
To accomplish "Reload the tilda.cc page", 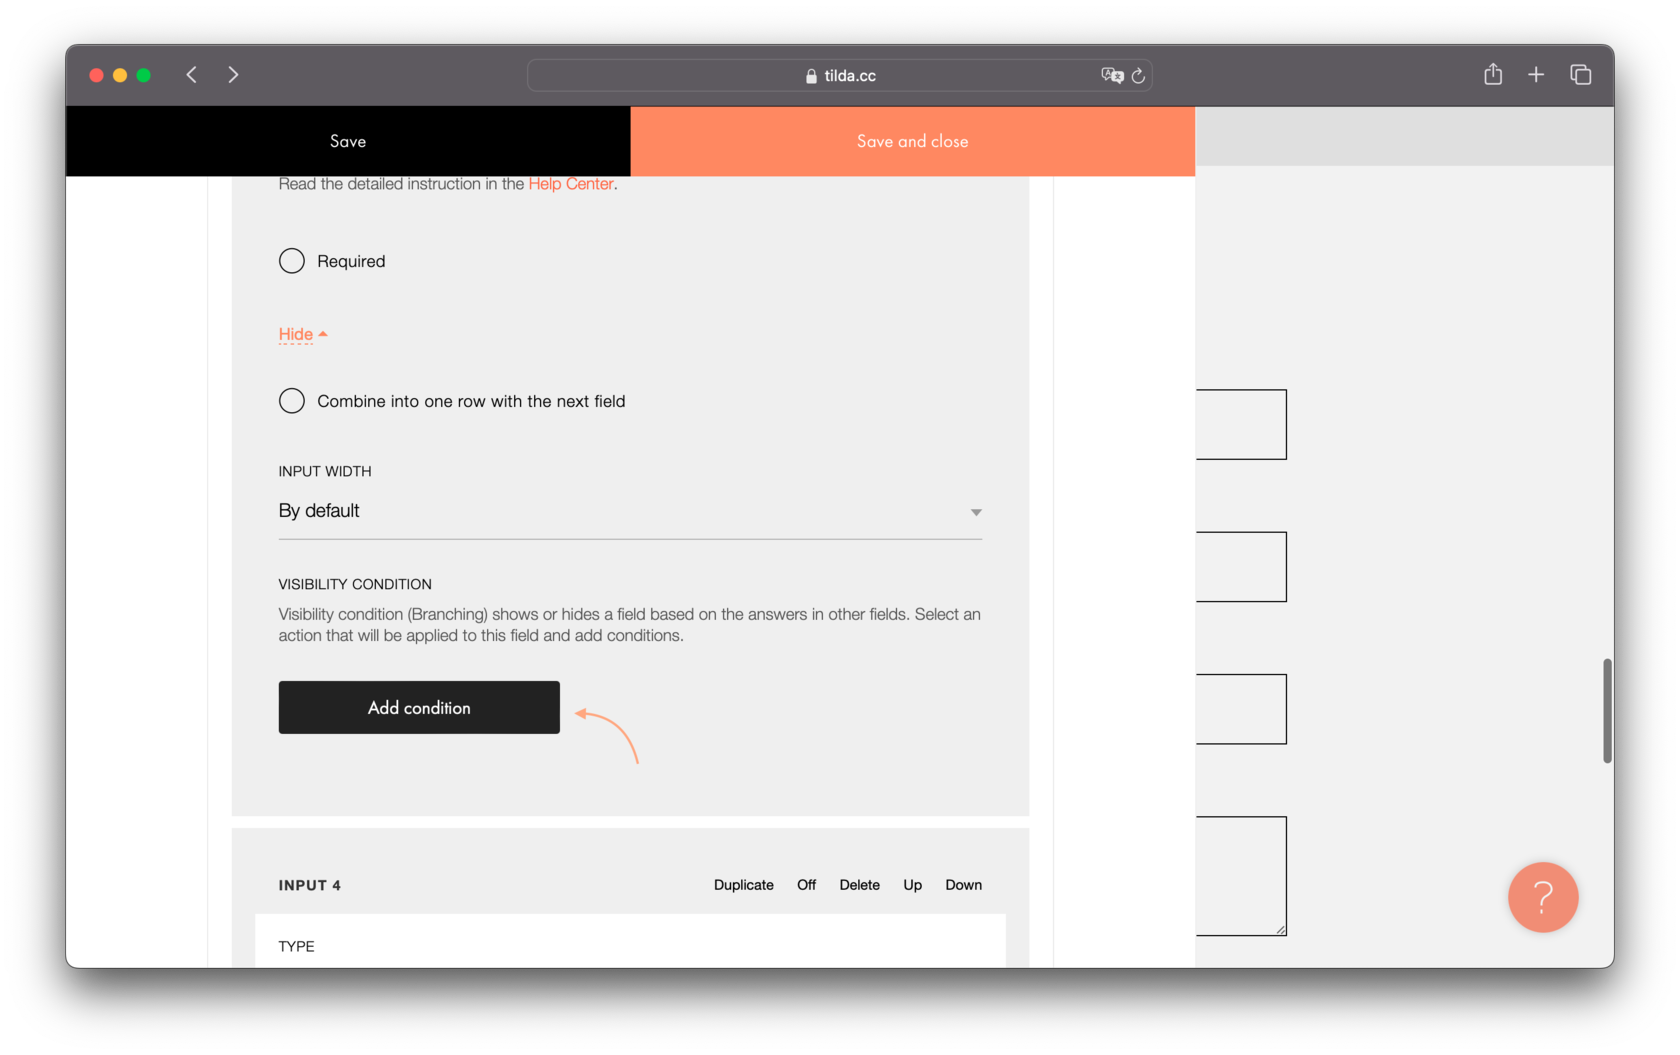I will coord(1139,75).
